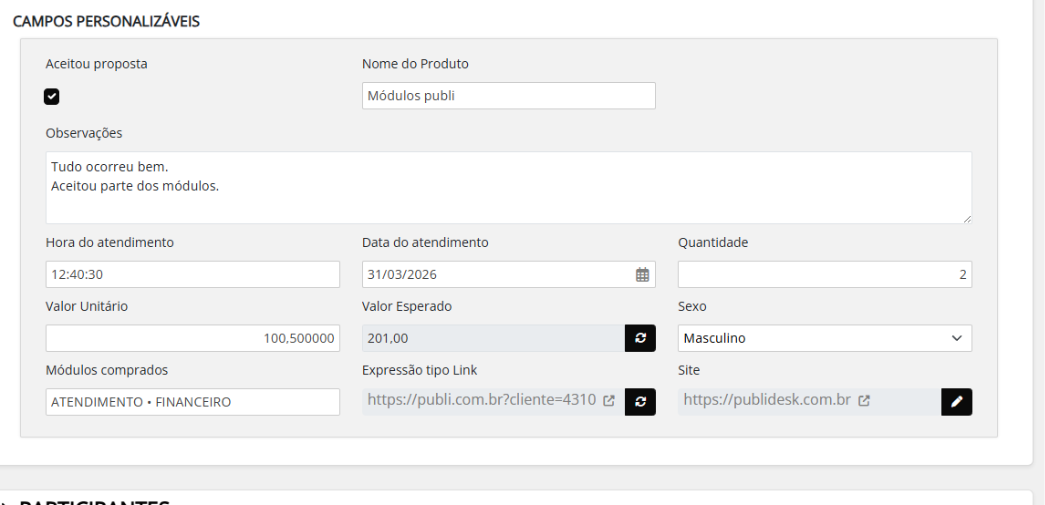Click the Nome do Produto input field
Viewport: 1045px width, 505px height.
click(x=508, y=96)
